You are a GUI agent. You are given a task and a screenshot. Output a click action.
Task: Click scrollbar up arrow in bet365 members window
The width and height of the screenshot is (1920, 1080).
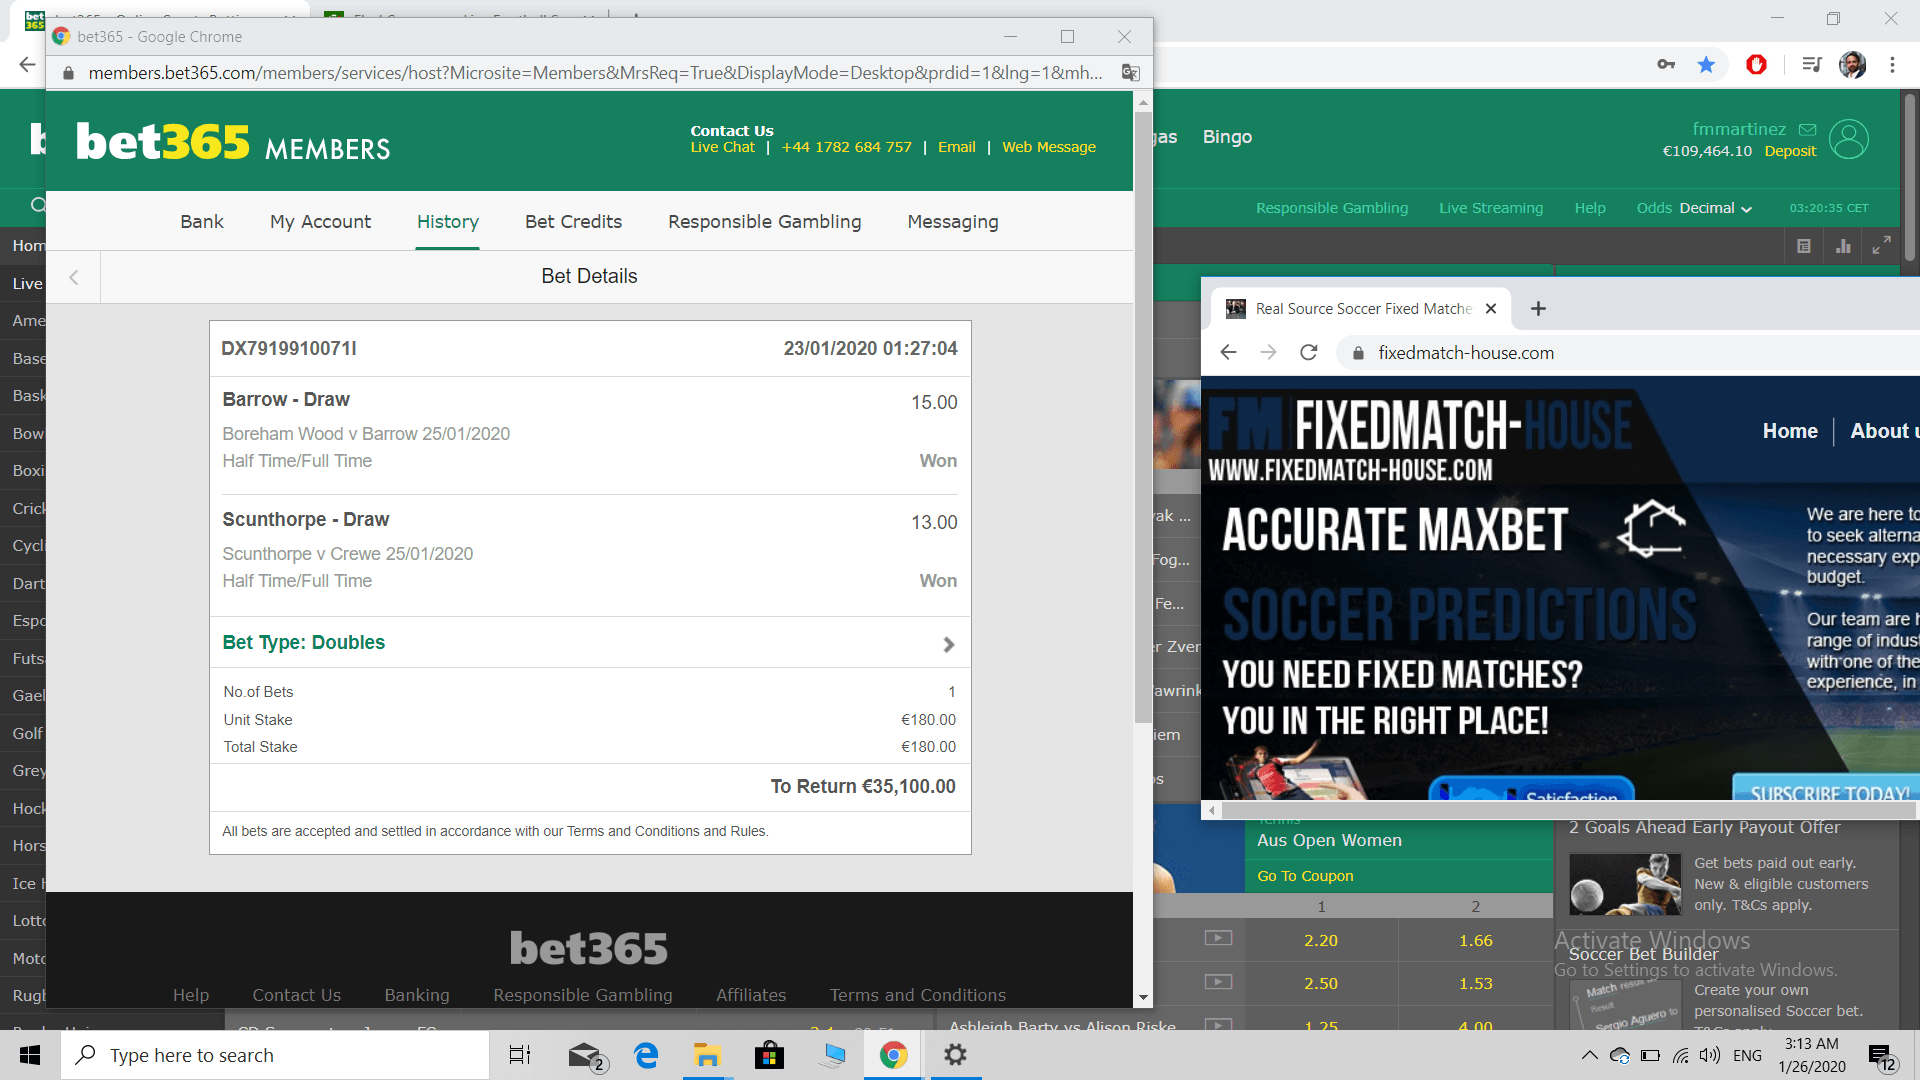[1143, 102]
